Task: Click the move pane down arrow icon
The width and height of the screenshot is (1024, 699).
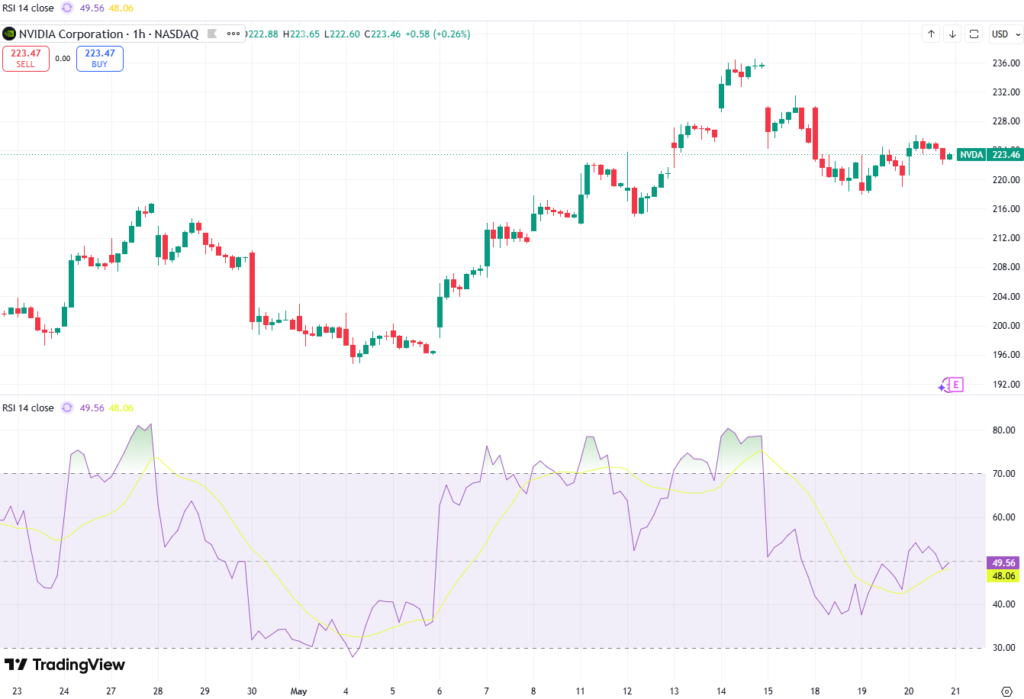Action: point(952,34)
